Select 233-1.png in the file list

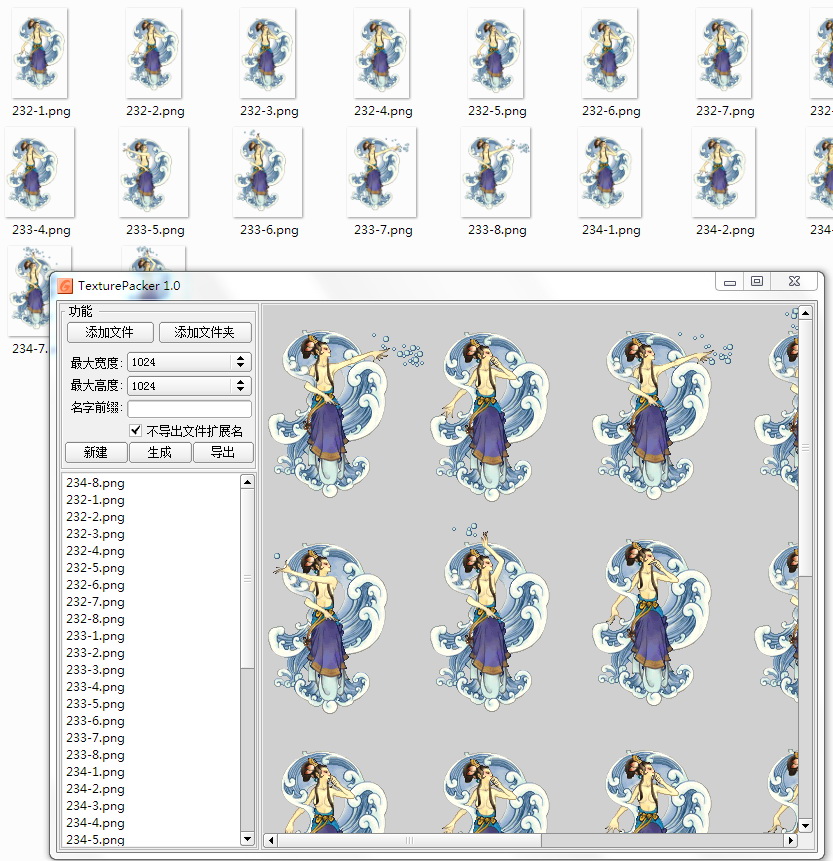[x=96, y=636]
